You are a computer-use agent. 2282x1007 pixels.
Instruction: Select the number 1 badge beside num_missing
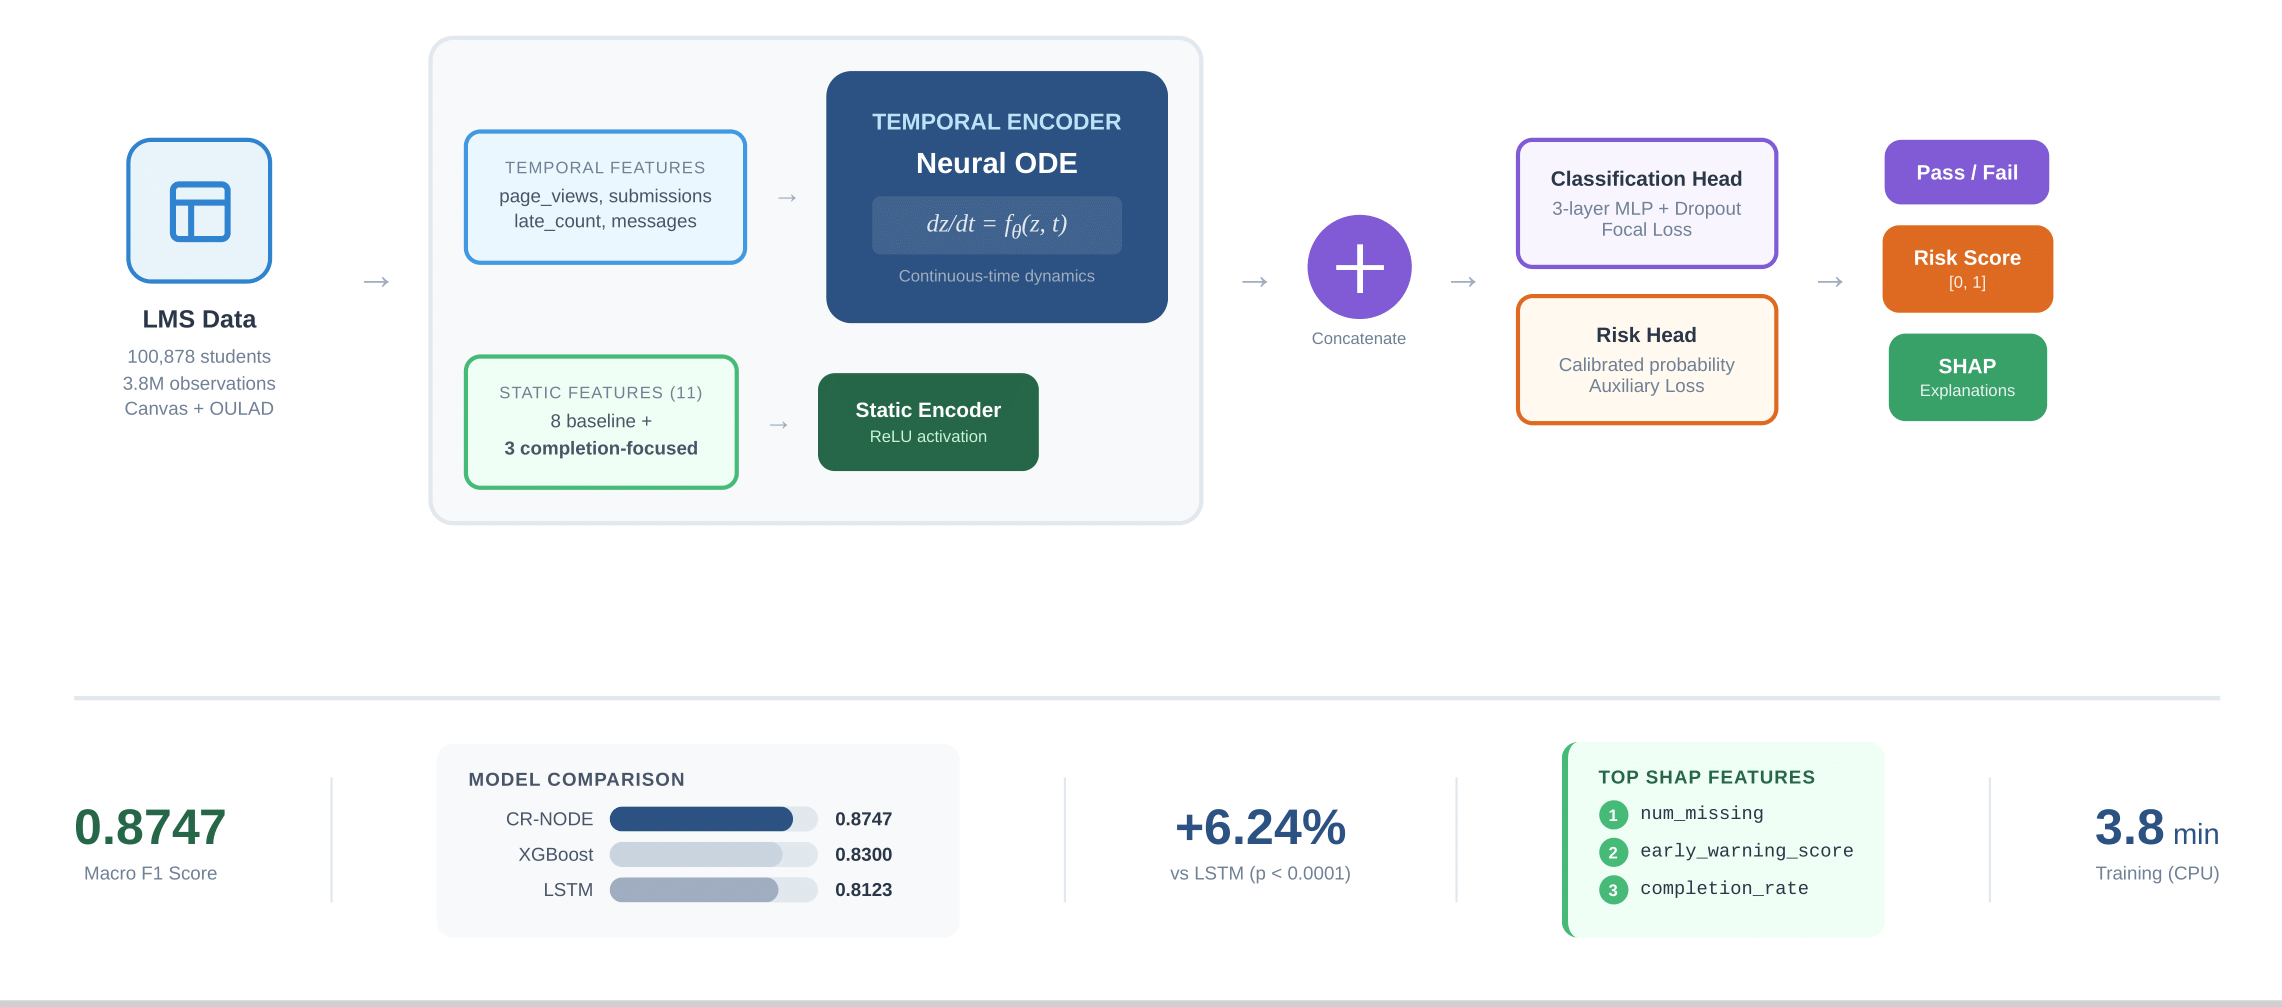(x=1612, y=815)
